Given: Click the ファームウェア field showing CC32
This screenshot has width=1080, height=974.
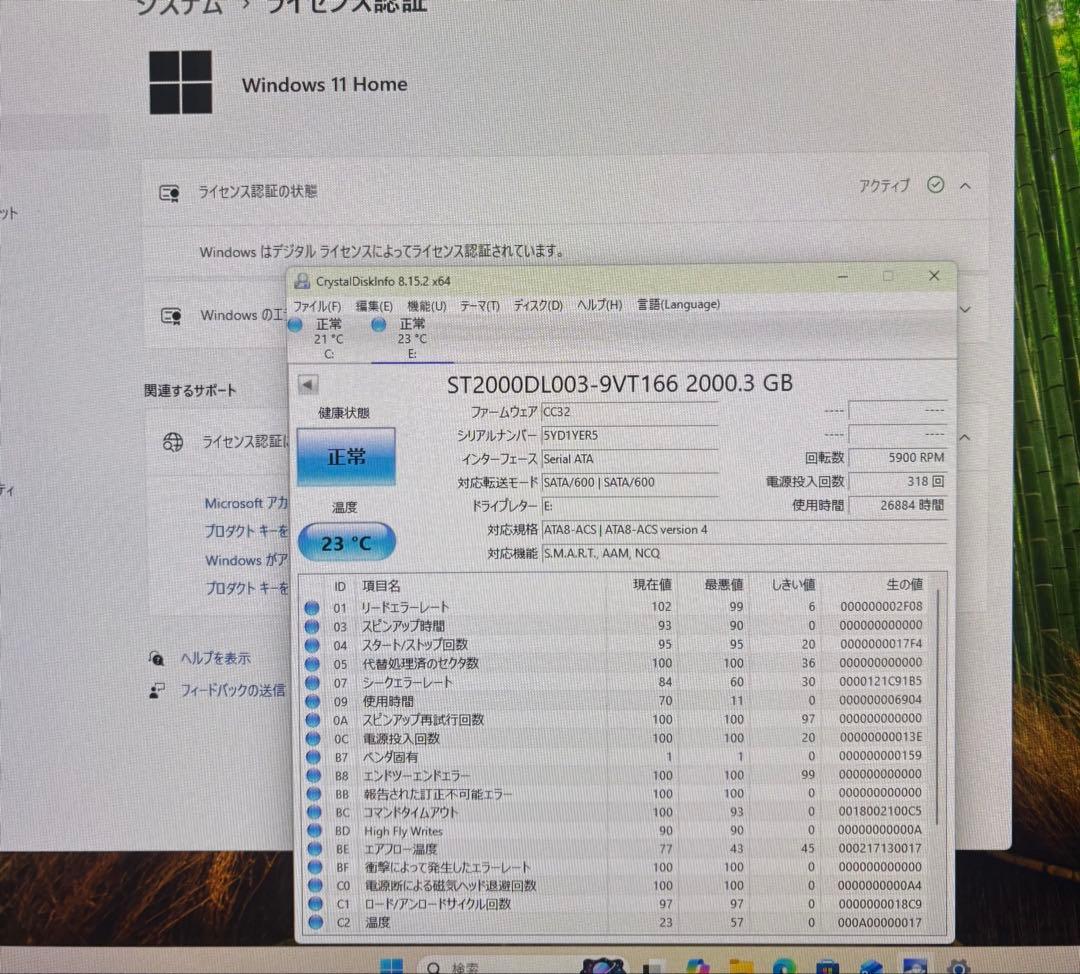Looking at the screenshot, I should (630, 412).
